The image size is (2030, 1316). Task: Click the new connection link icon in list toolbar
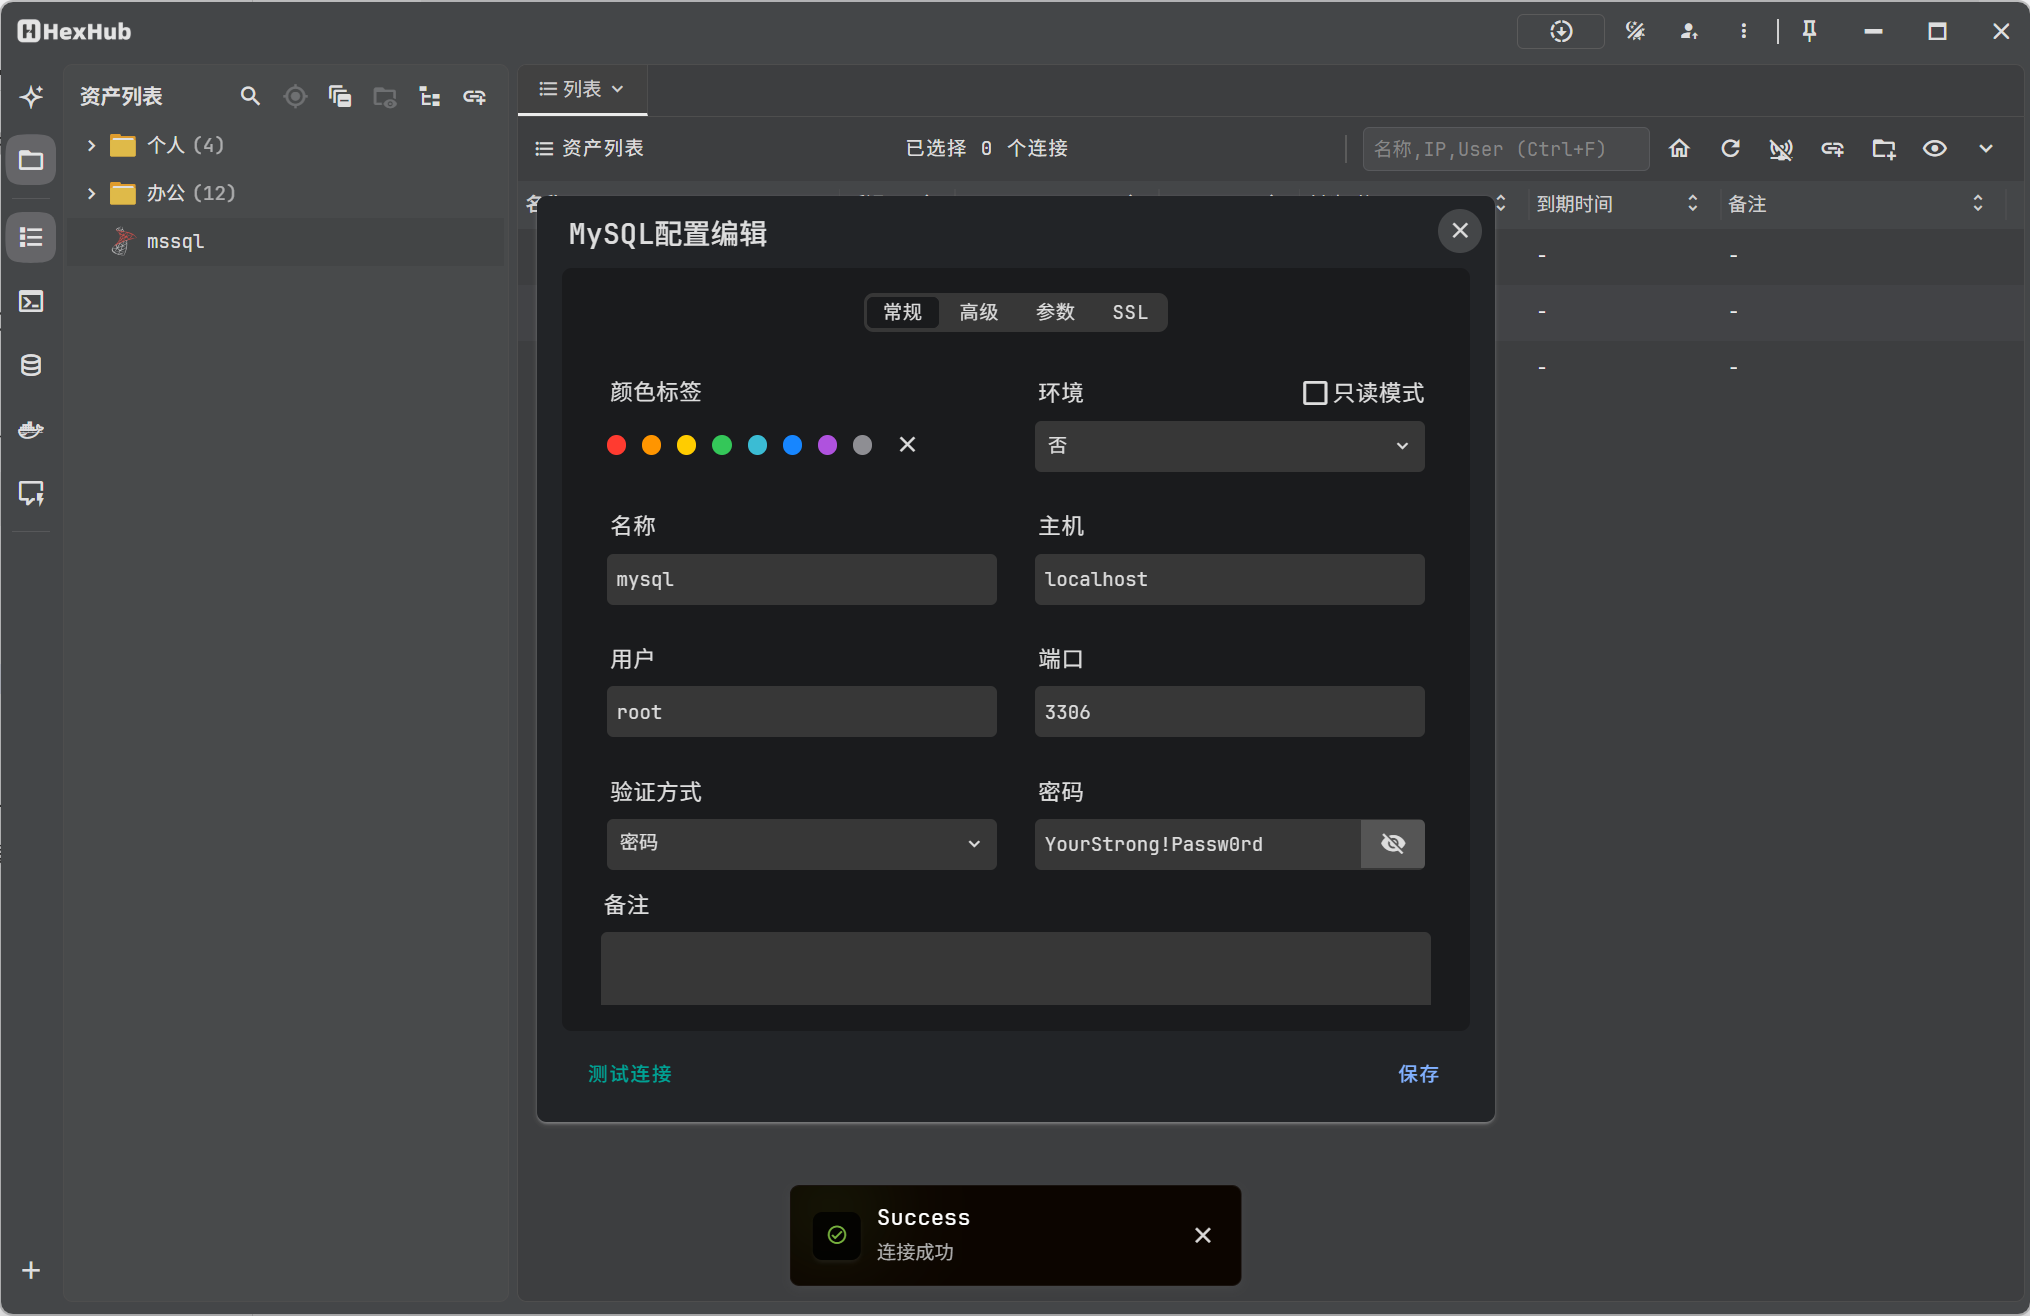click(1832, 149)
